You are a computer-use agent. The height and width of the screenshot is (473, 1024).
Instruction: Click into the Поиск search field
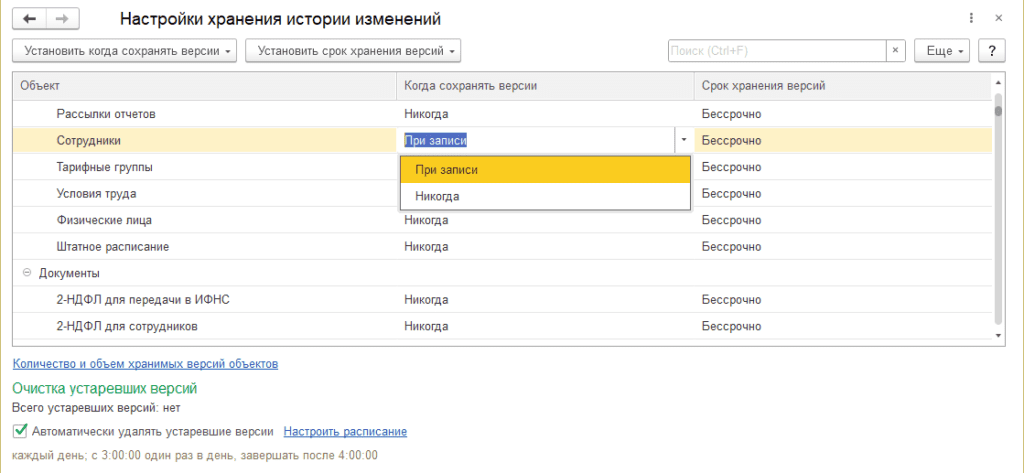coord(776,50)
